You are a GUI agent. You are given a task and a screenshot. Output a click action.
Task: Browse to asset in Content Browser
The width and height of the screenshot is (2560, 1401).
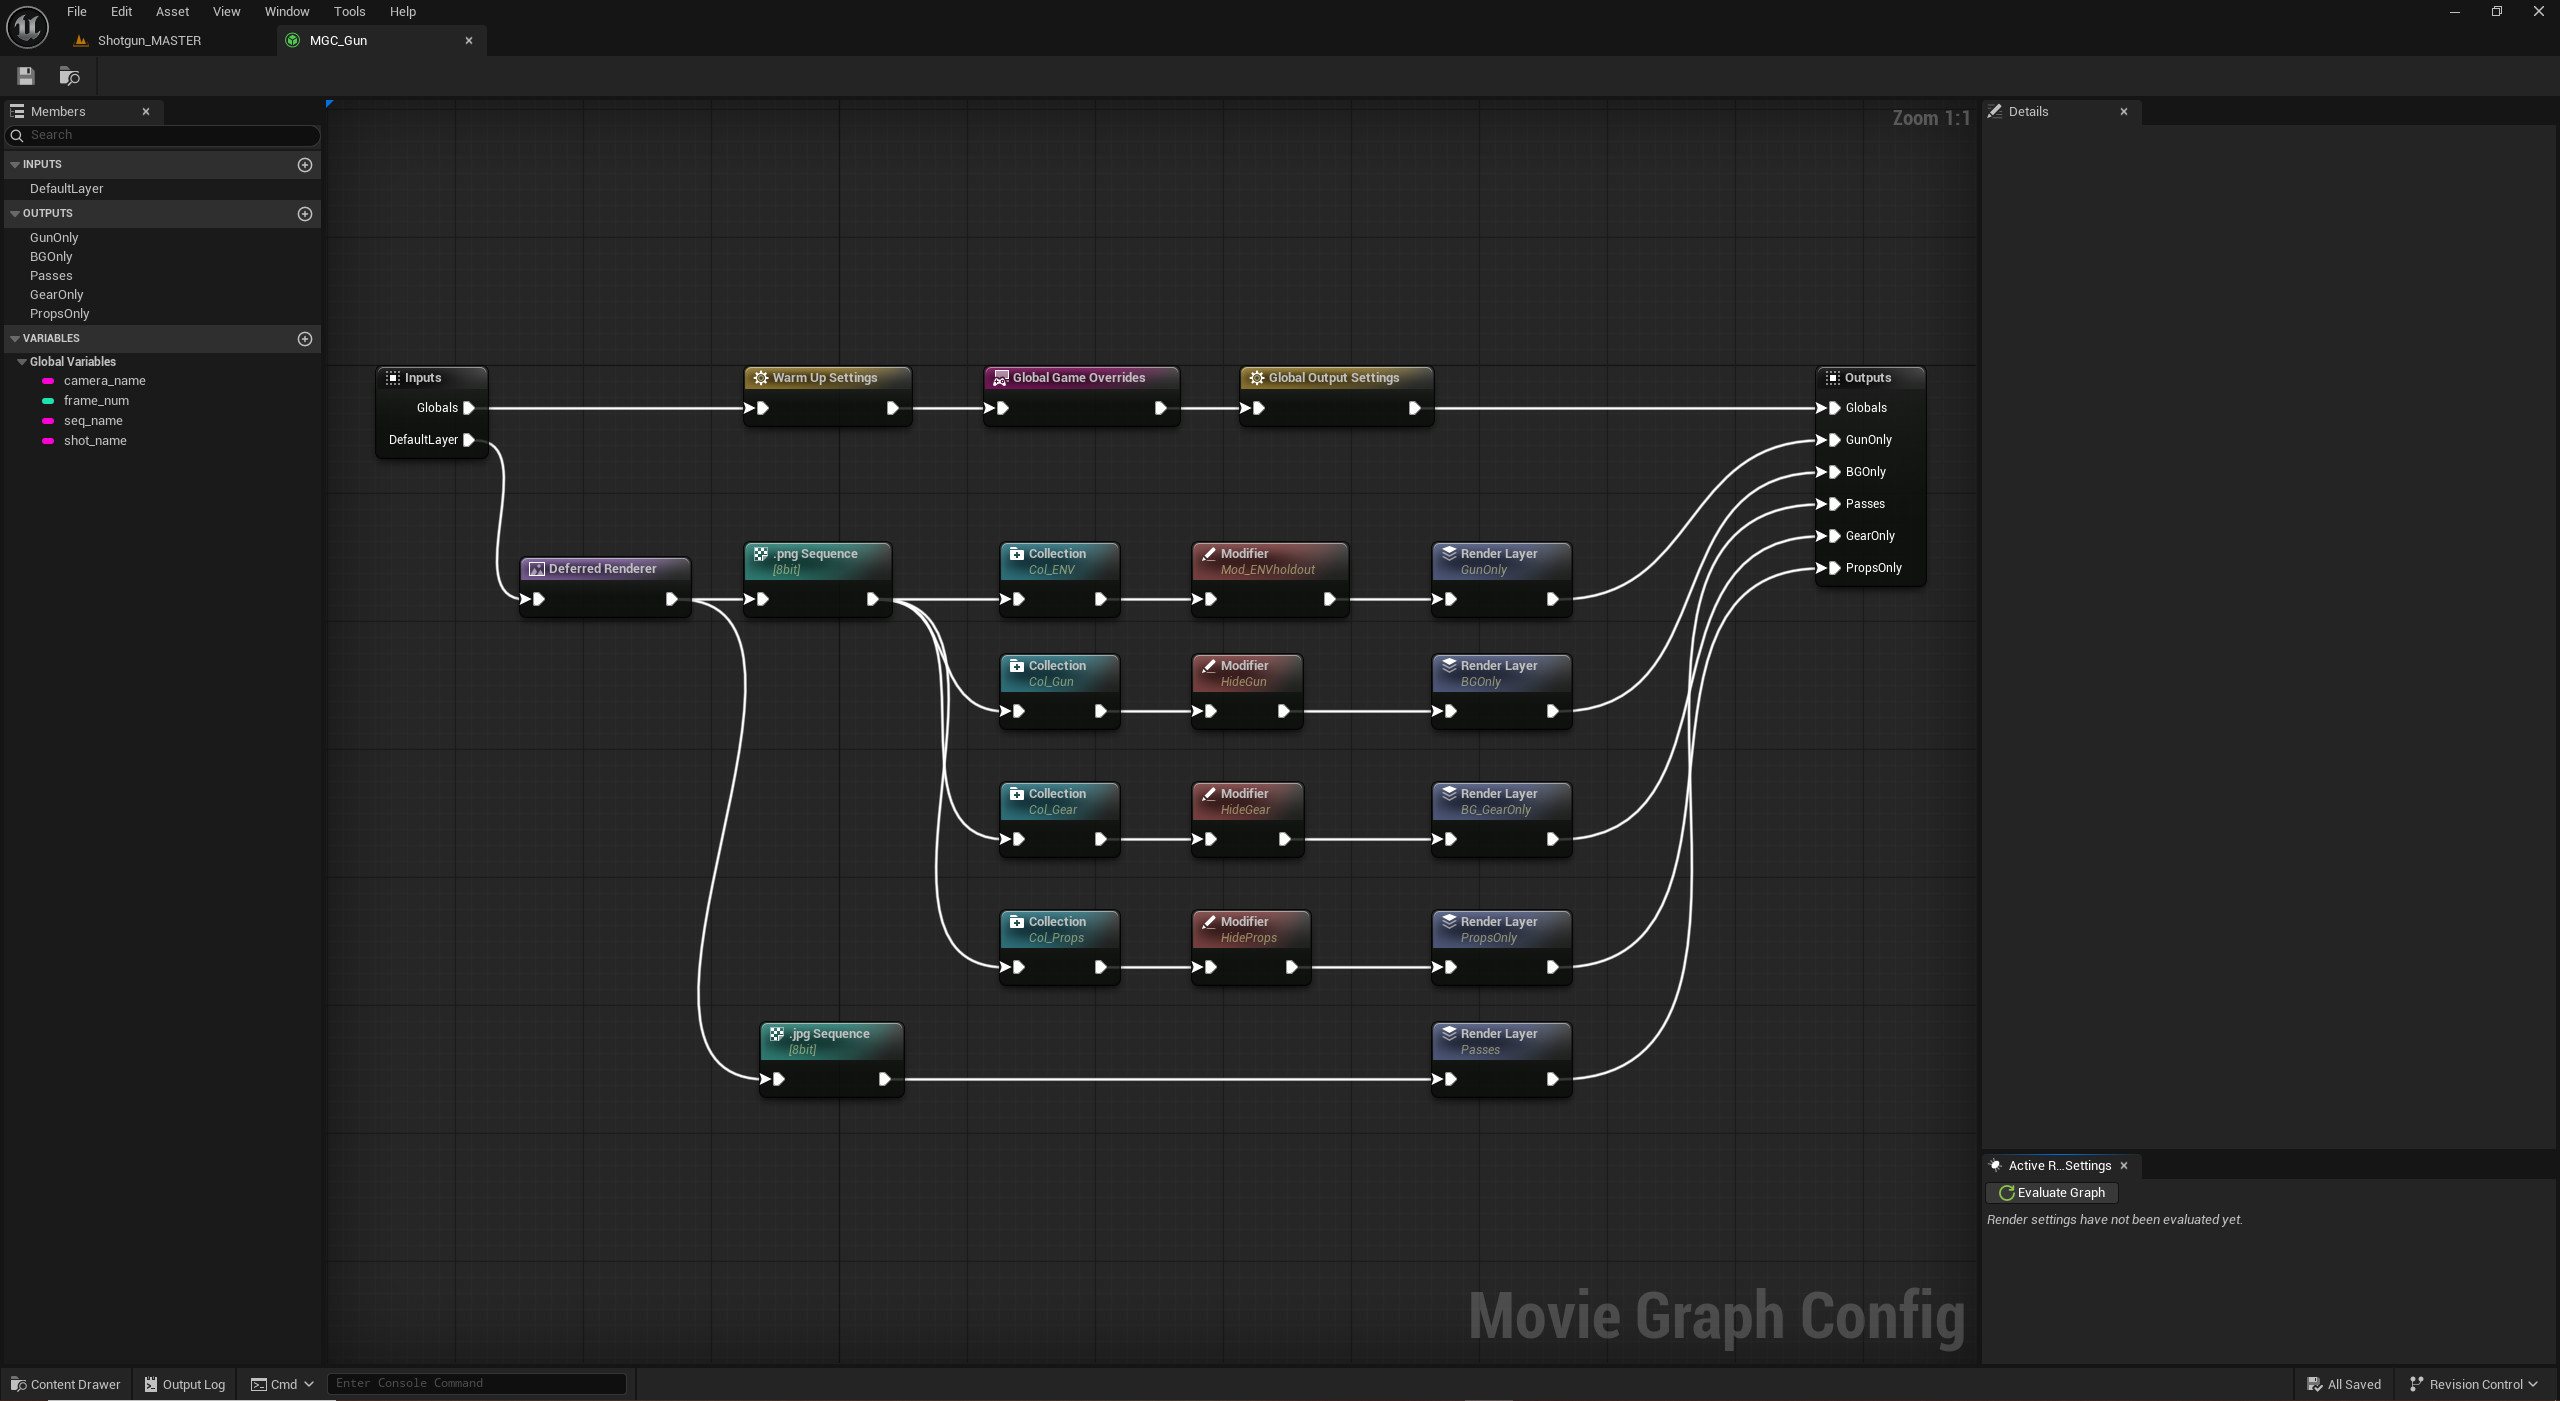coord(69,75)
